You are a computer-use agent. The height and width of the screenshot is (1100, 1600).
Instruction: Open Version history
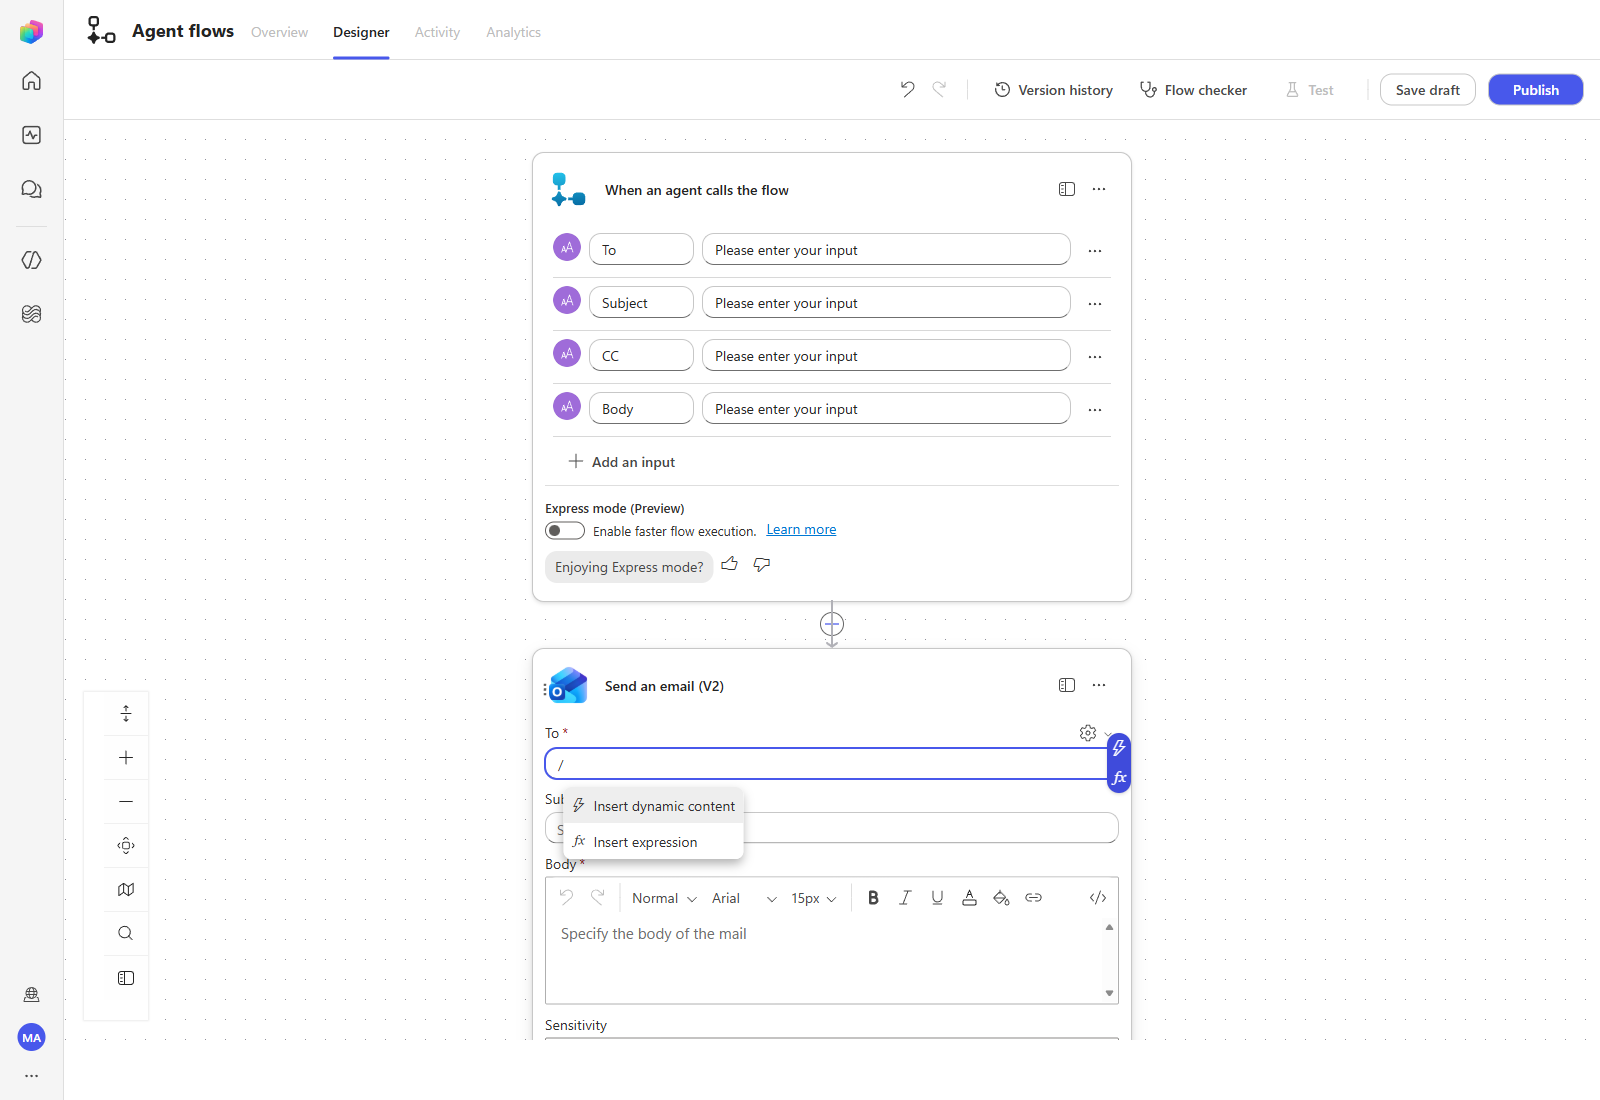coord(1053,90)
